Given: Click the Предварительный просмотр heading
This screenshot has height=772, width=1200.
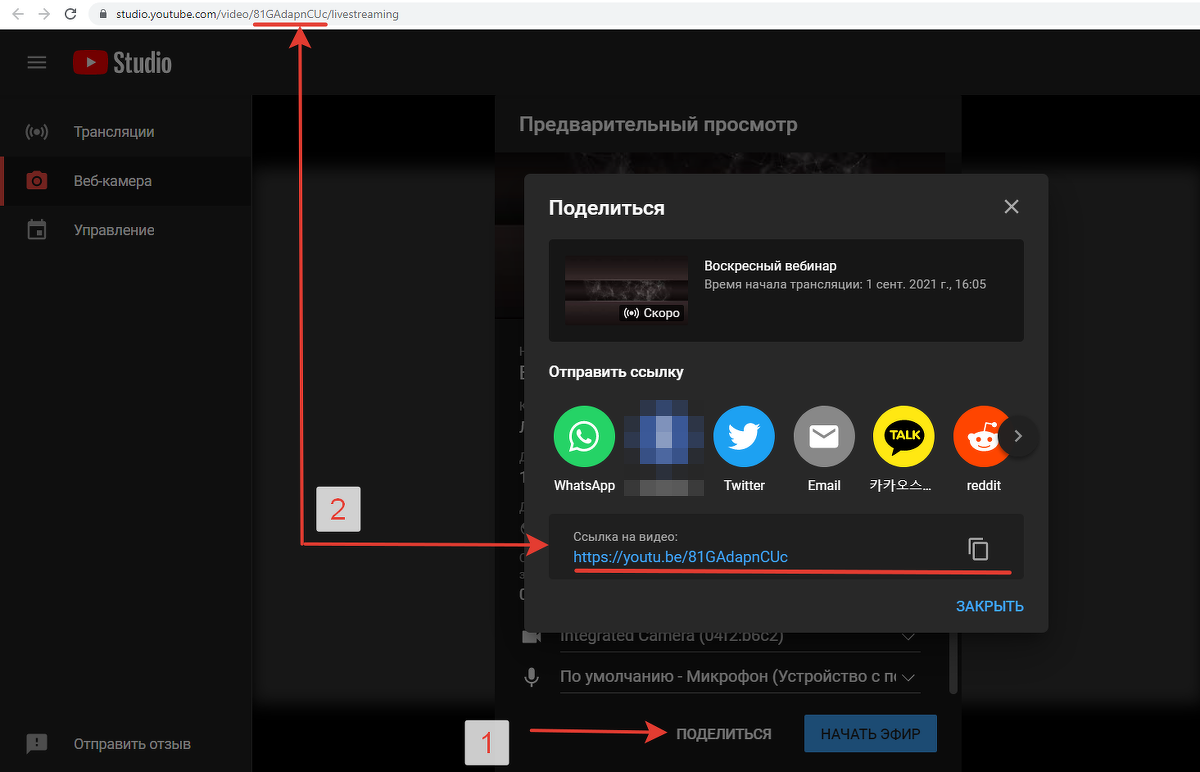Looking at the screenshot, I should [658, 125].
